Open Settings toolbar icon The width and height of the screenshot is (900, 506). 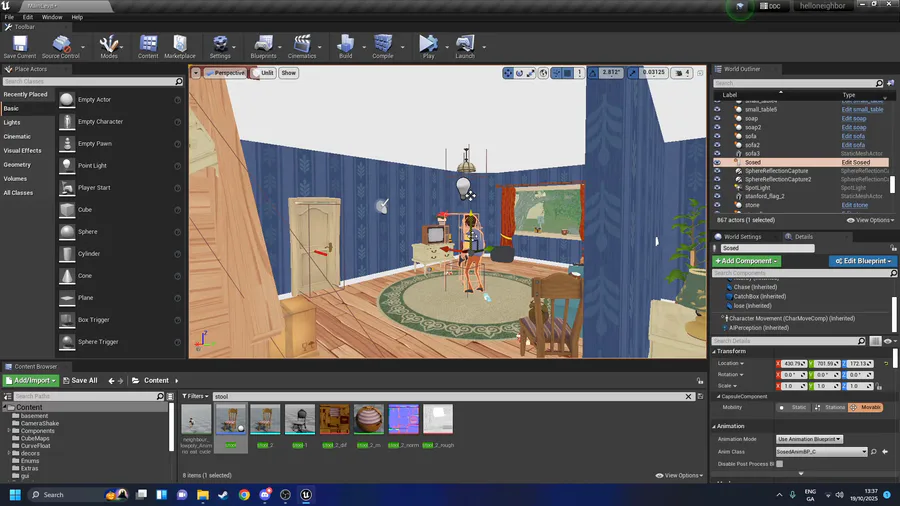[x=220, y=47]
